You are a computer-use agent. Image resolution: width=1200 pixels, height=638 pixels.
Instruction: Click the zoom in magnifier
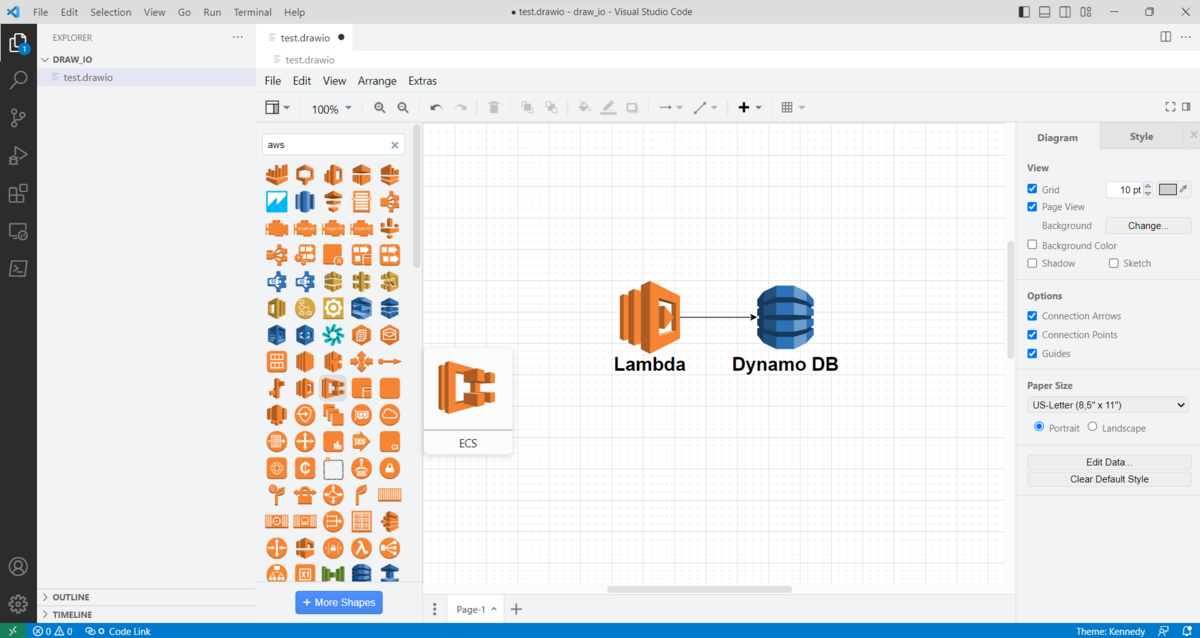(380, 108)
